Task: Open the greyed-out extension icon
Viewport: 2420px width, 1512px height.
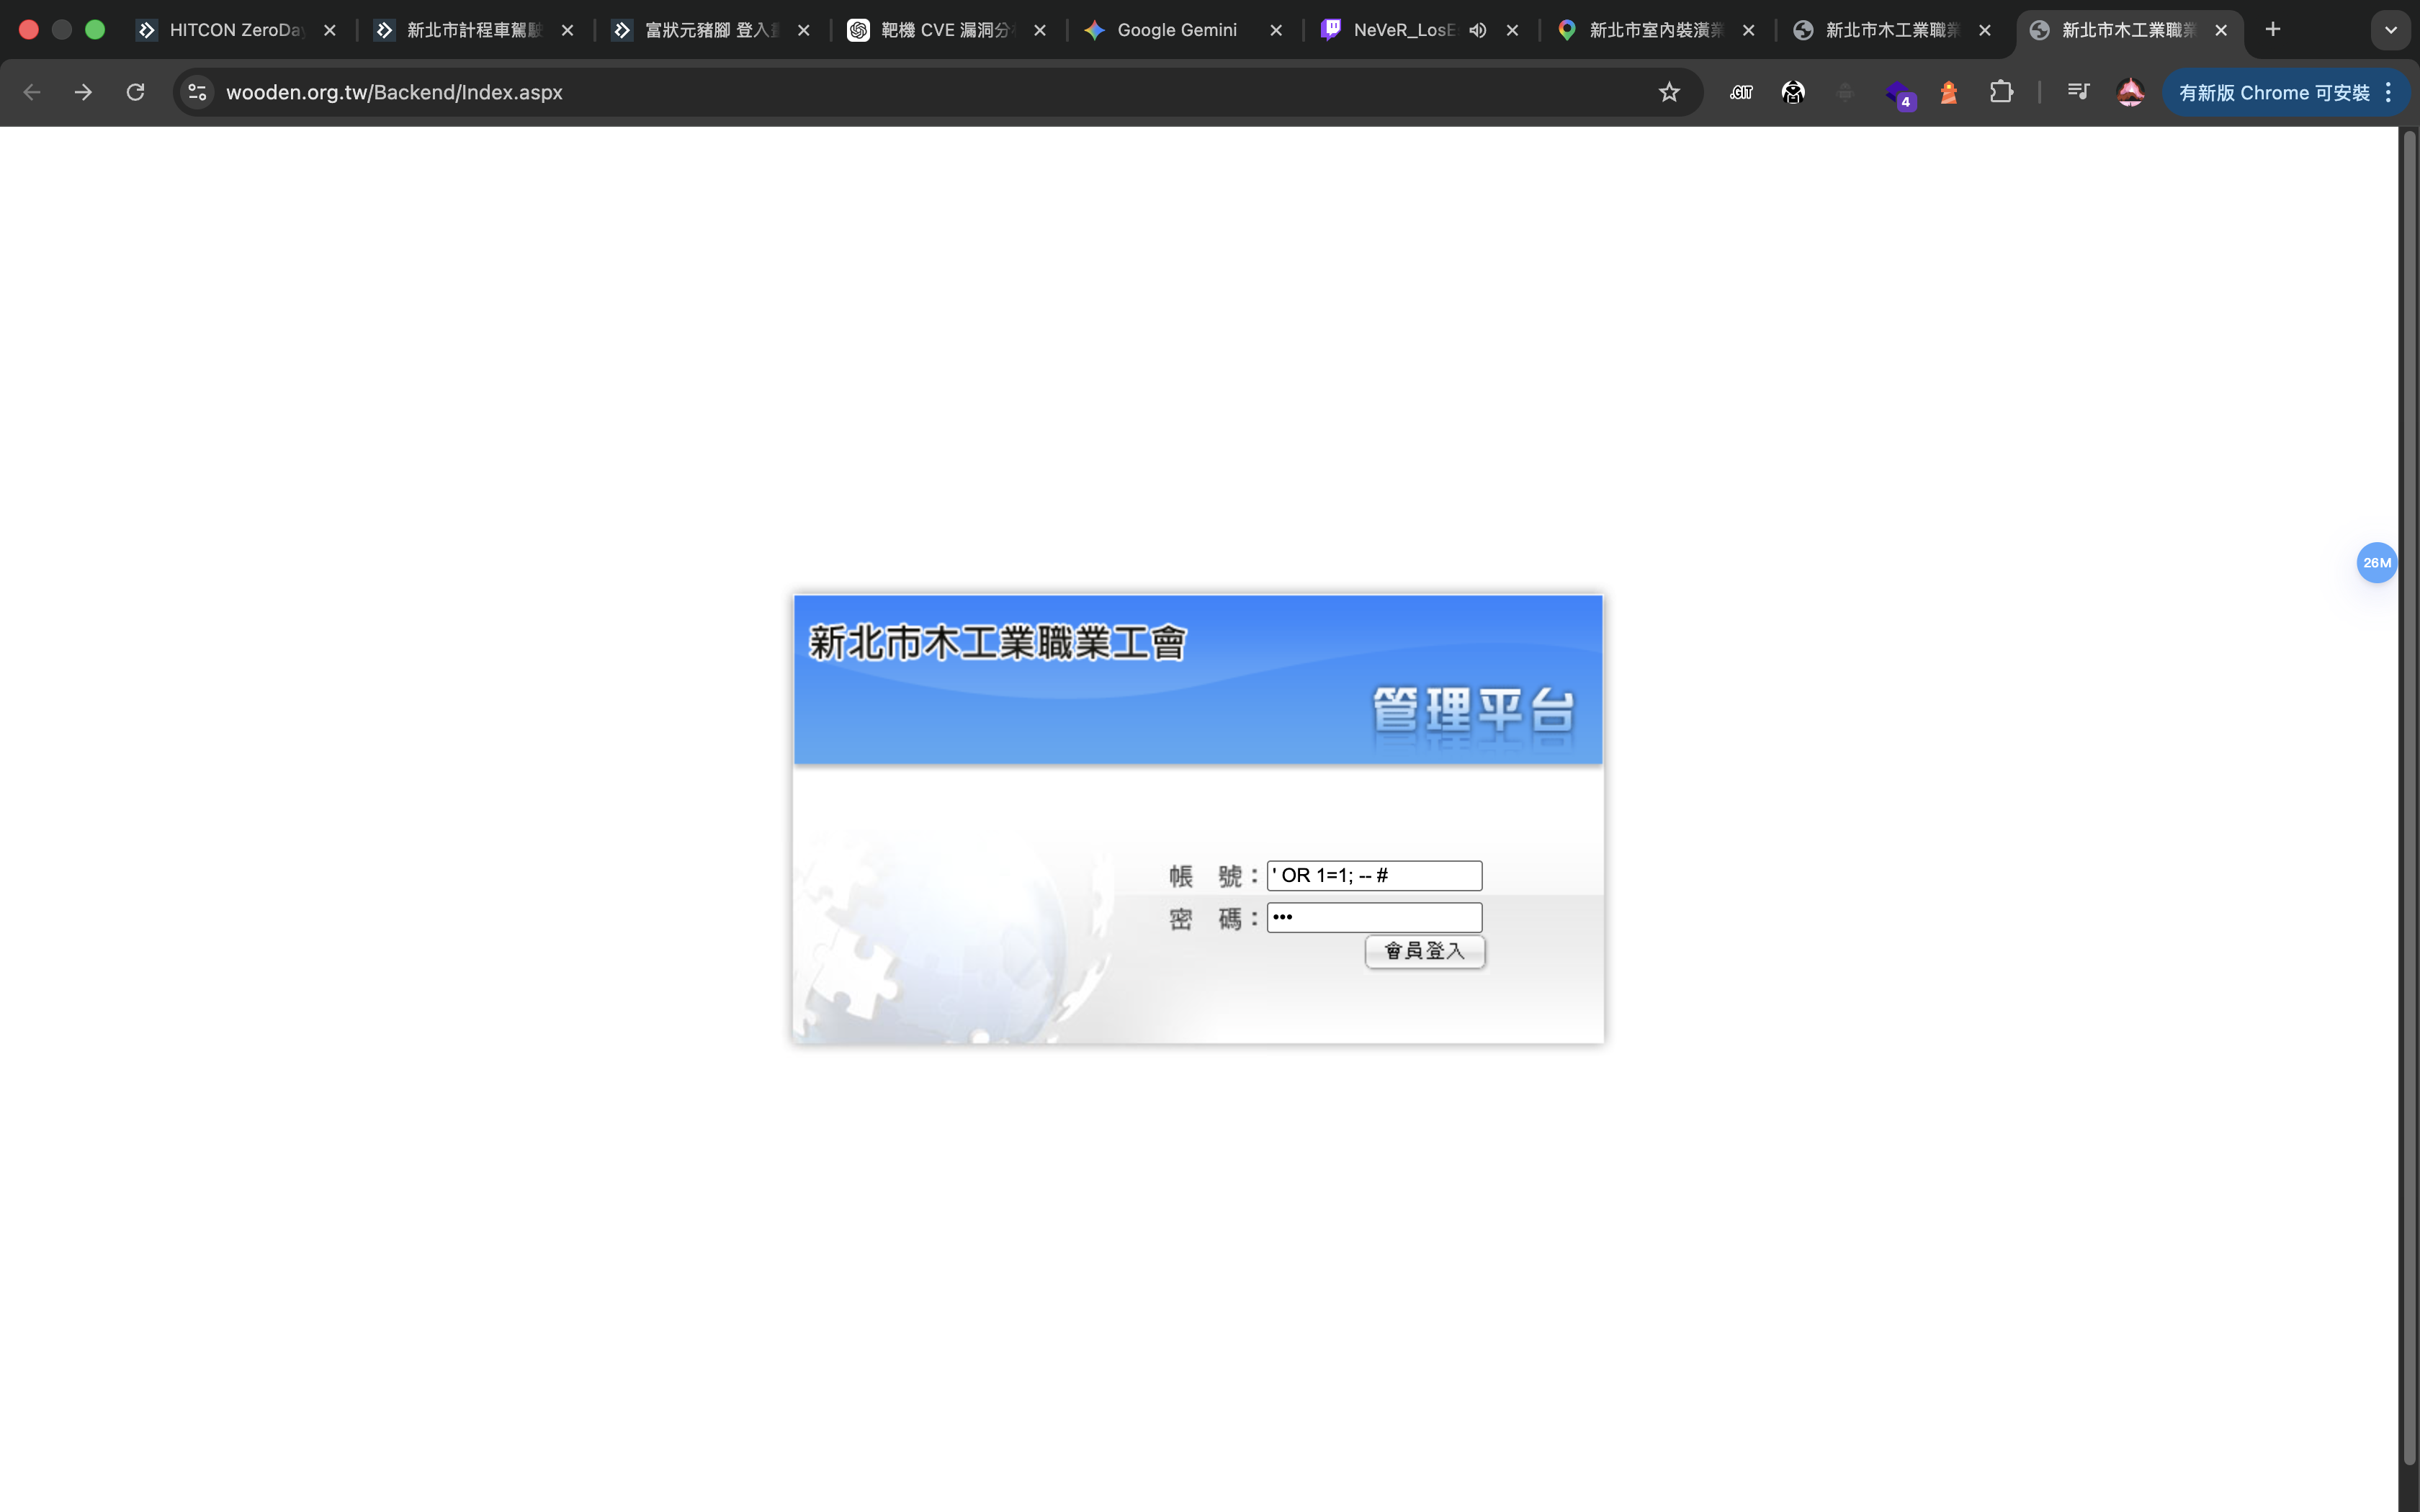Action: (x=1845, y=92)
